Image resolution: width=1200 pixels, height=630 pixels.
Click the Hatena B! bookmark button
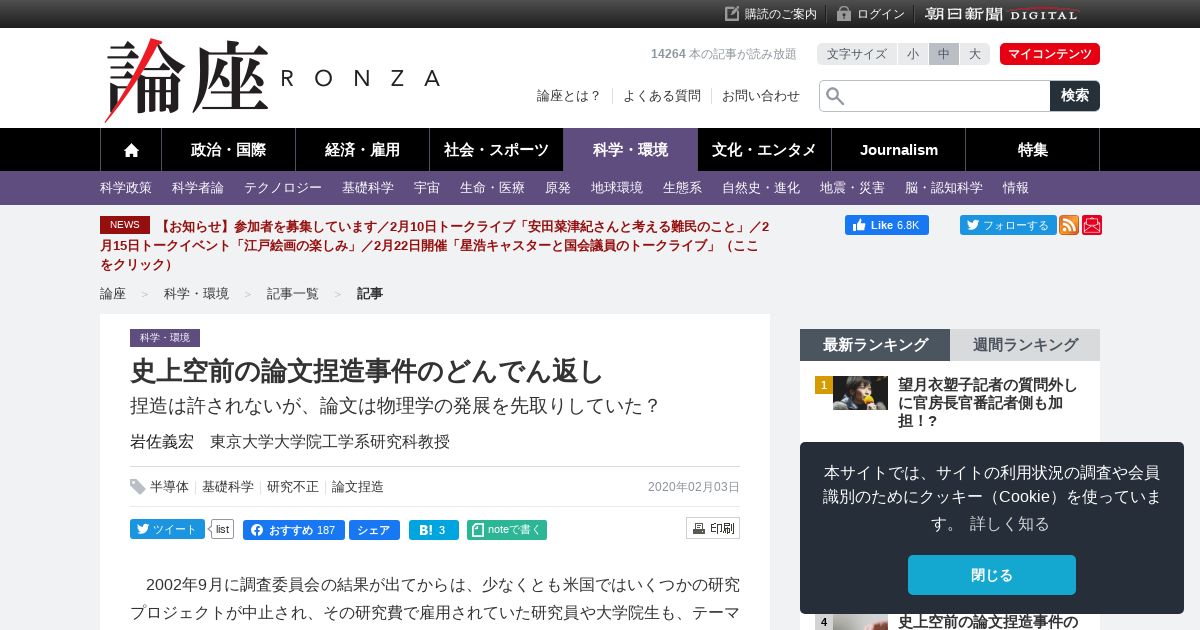point(434,530)
